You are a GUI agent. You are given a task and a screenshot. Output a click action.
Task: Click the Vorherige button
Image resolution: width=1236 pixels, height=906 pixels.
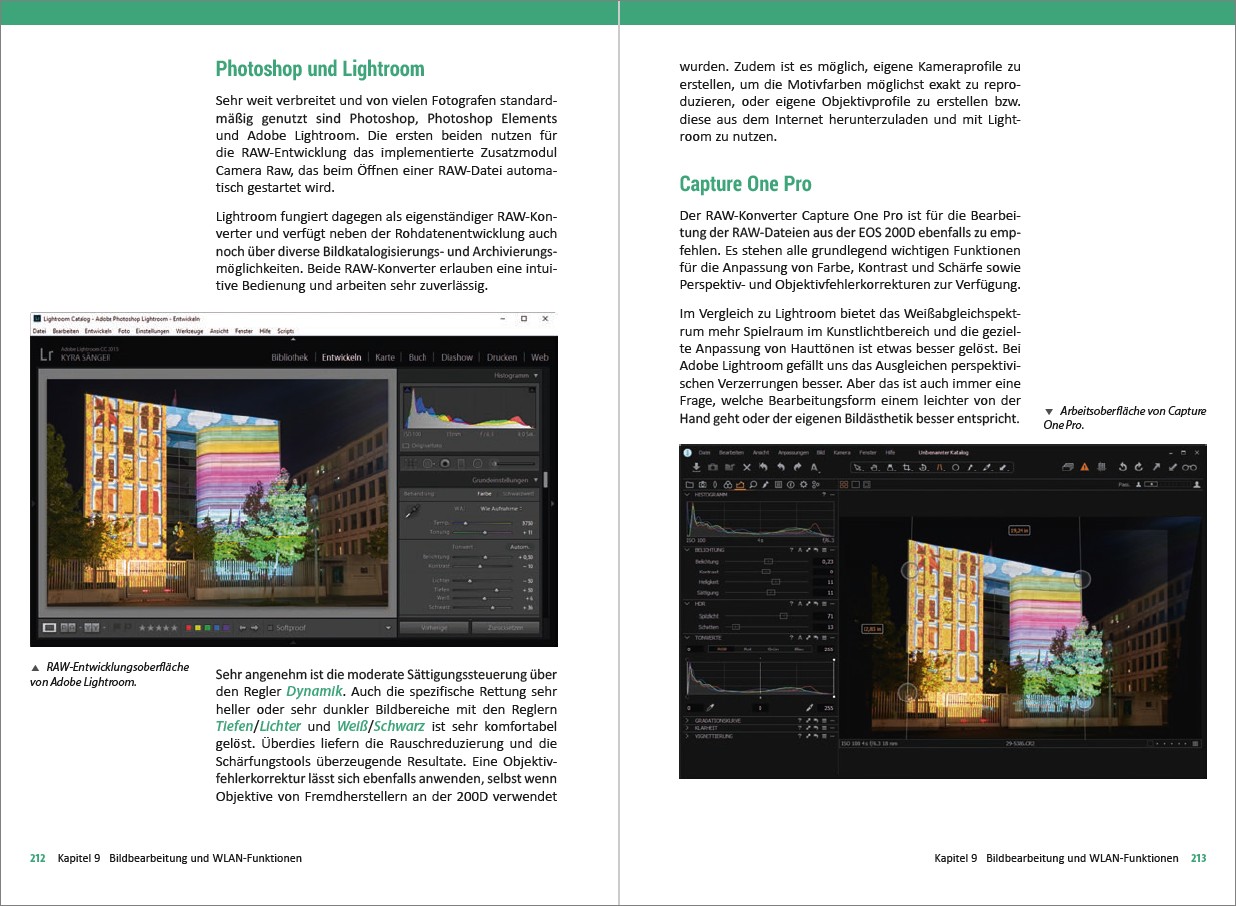click(x=433, y=628)
